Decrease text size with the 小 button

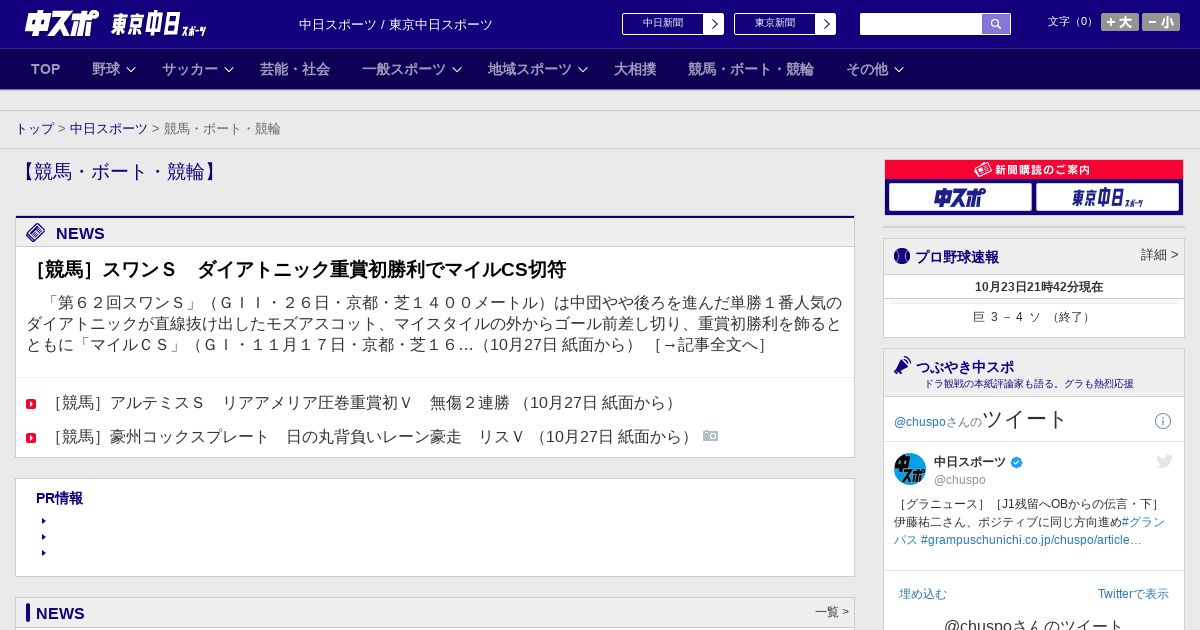[1161, 22]
